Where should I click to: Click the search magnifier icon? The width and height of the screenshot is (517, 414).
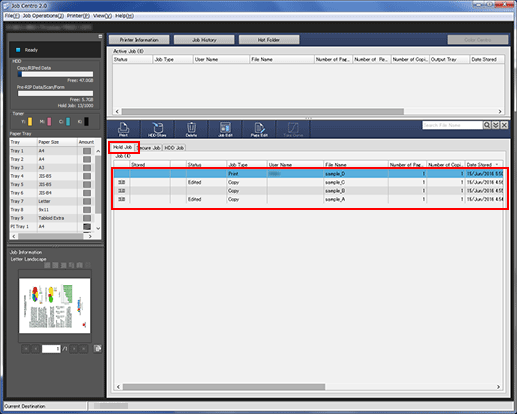click(x=487, y=125)
